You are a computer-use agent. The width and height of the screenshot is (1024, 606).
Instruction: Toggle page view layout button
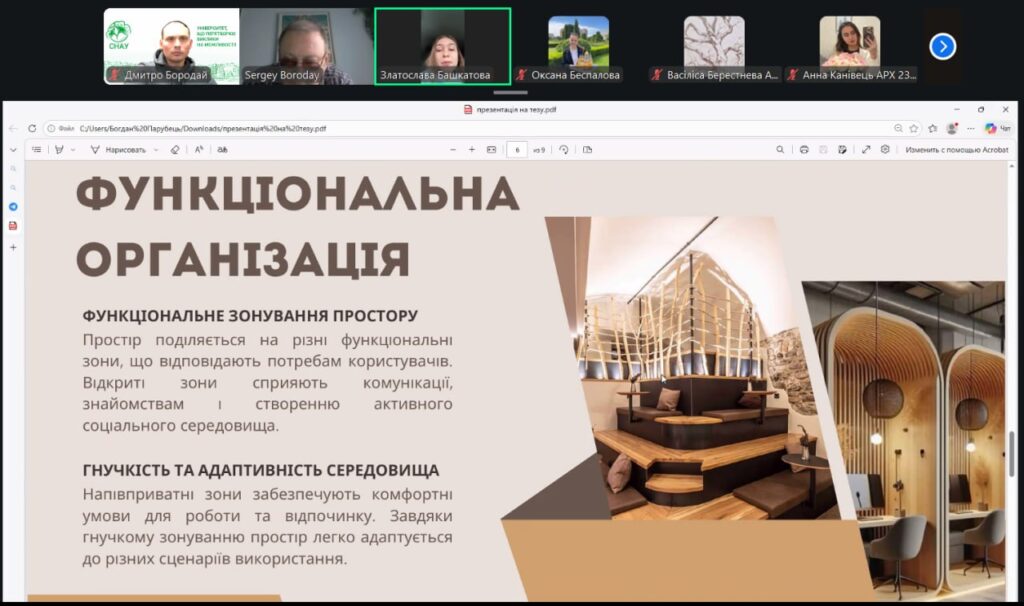tap(587, 150)
